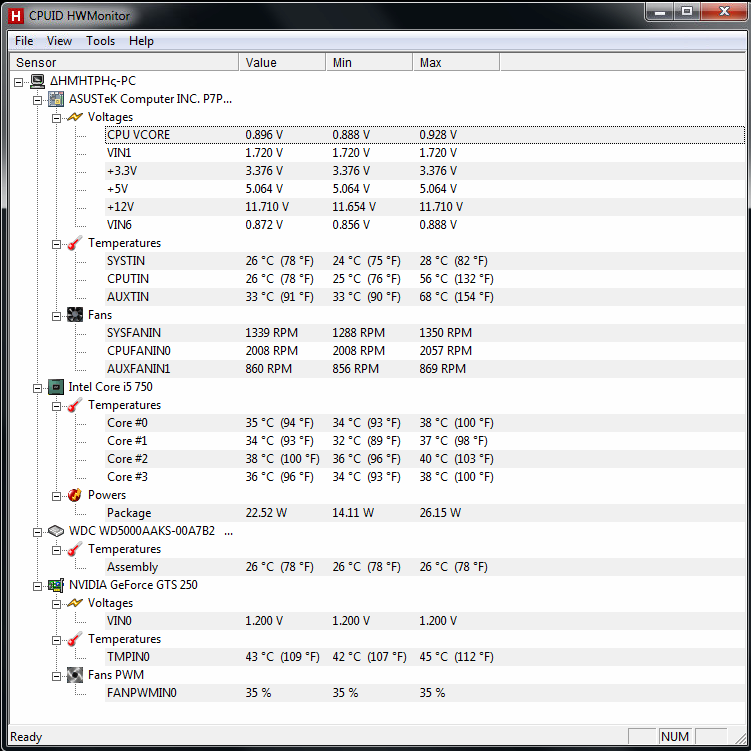751x751 pixels.
Task: Open the View menu
Action: [59, 41]
